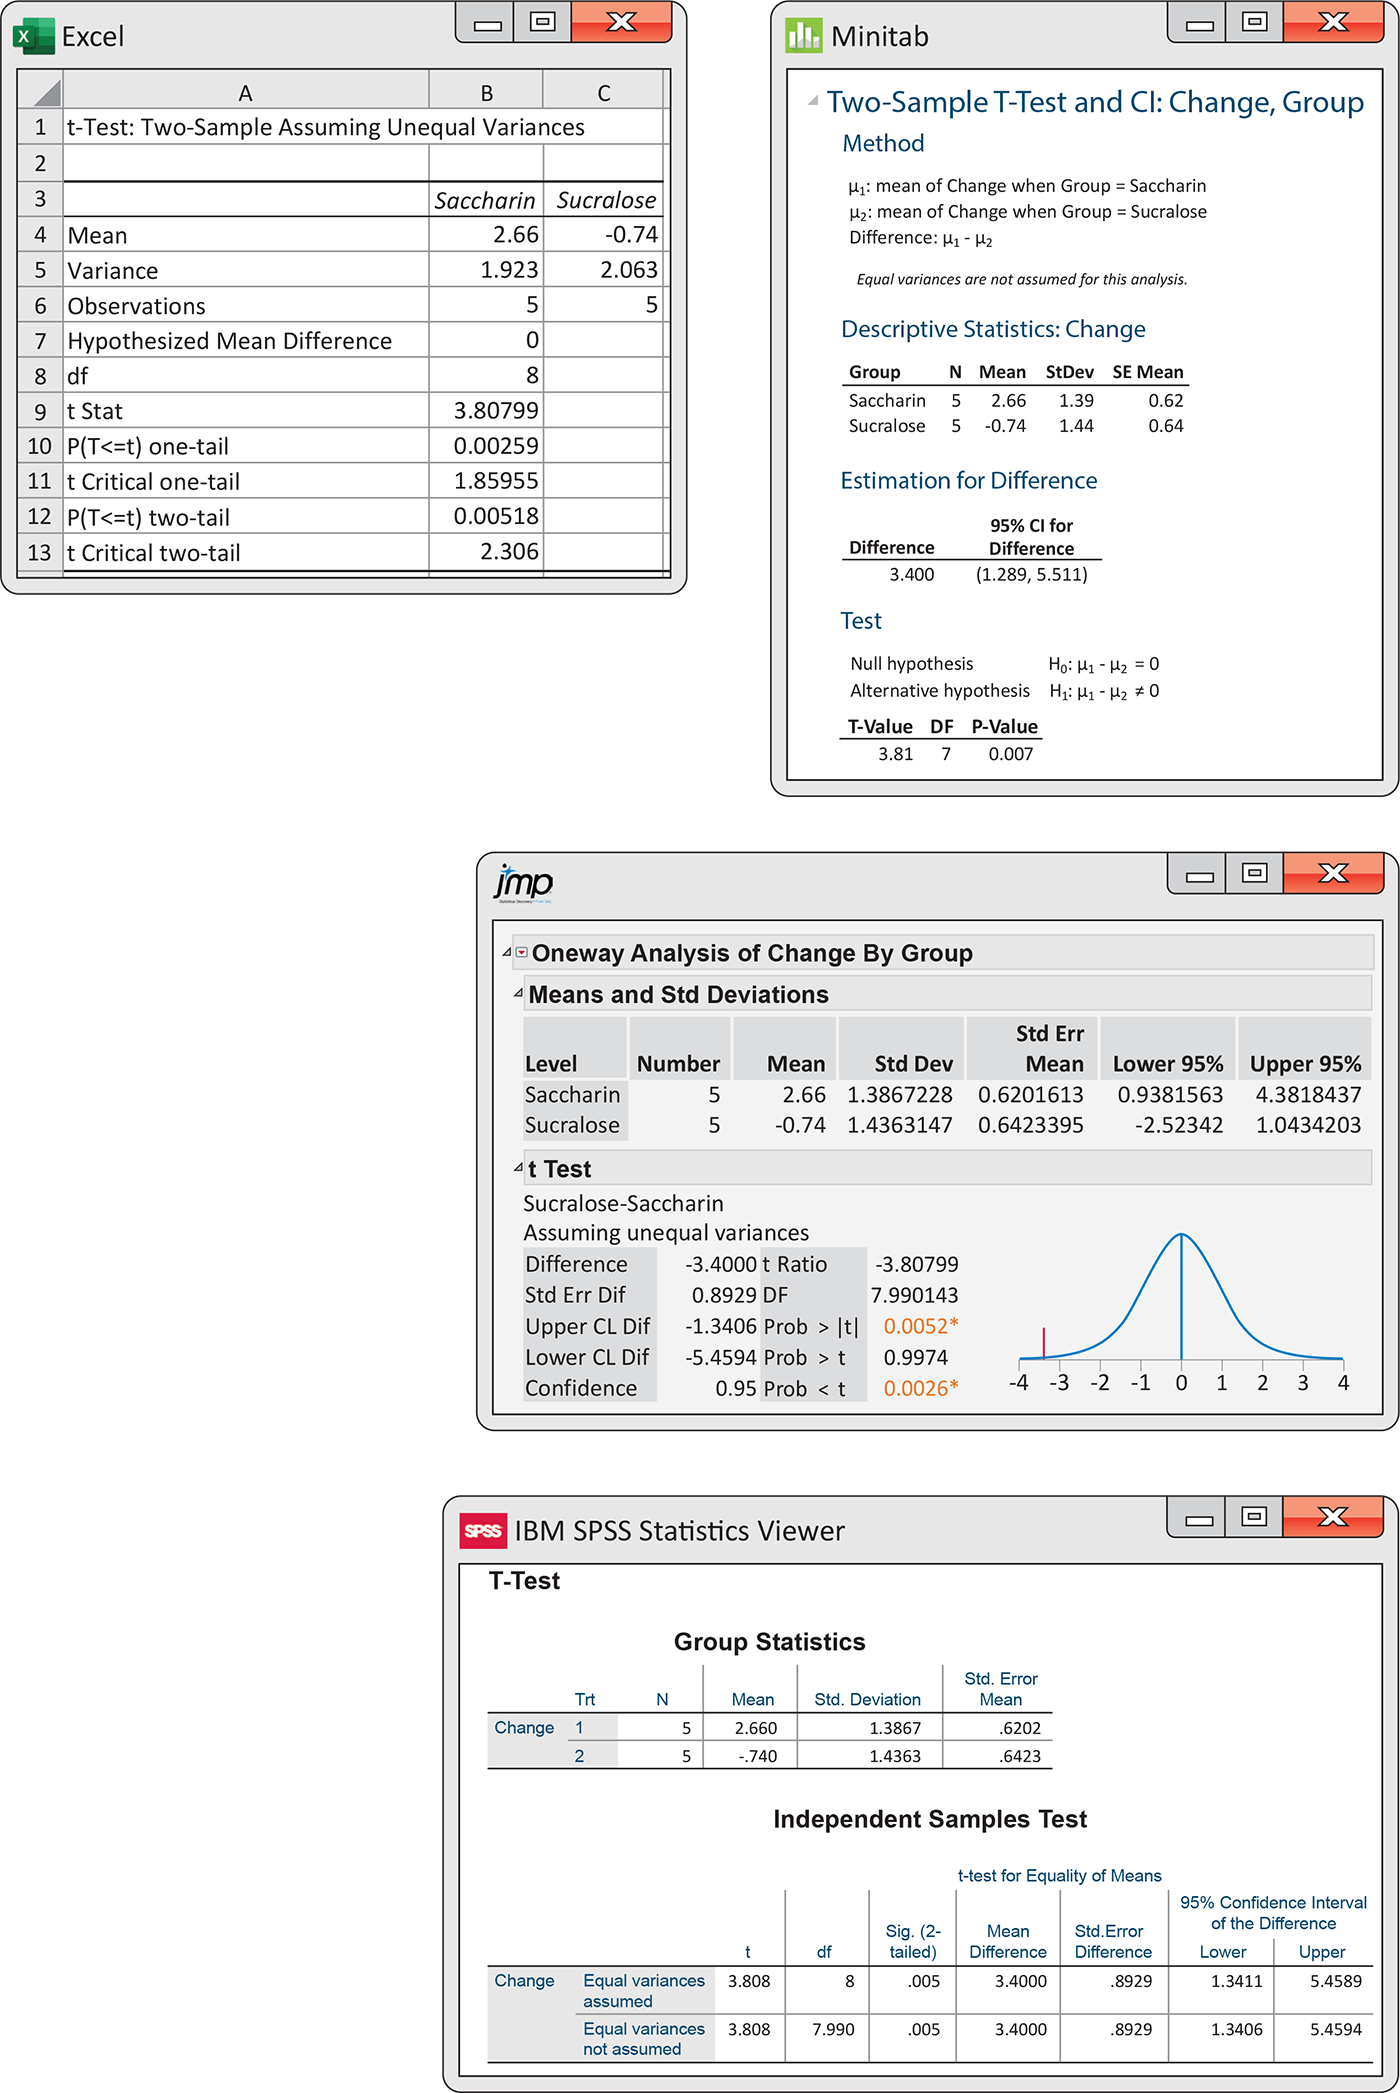Screen dimensions: 1400x2093
Task: Close the Minitab window
Action: tap(1333, 23)
